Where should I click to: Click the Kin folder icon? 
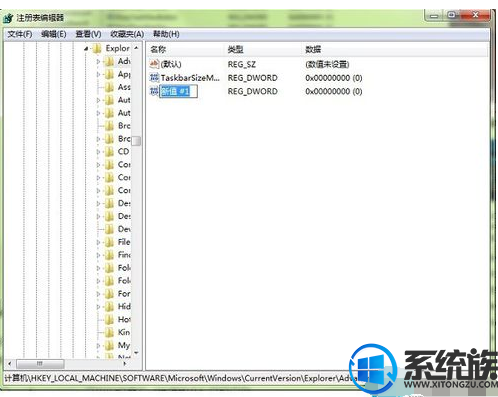click(x=109, y=332)
